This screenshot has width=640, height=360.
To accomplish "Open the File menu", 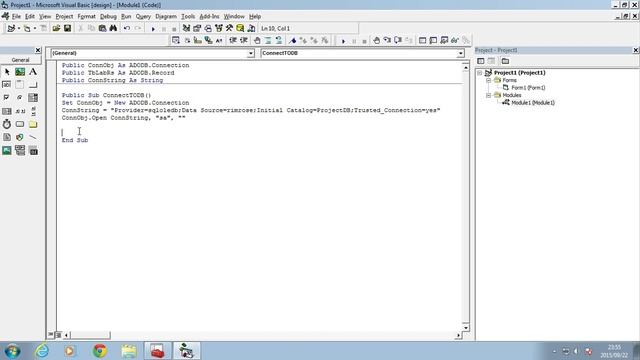I will click(x=16, y=16).
